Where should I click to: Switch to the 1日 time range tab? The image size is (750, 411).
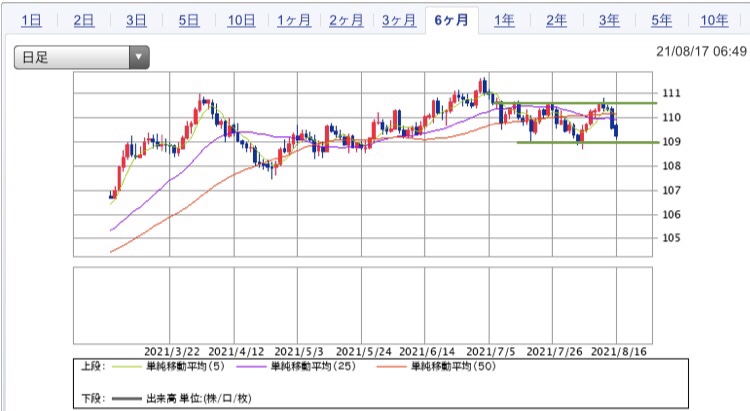32,20
